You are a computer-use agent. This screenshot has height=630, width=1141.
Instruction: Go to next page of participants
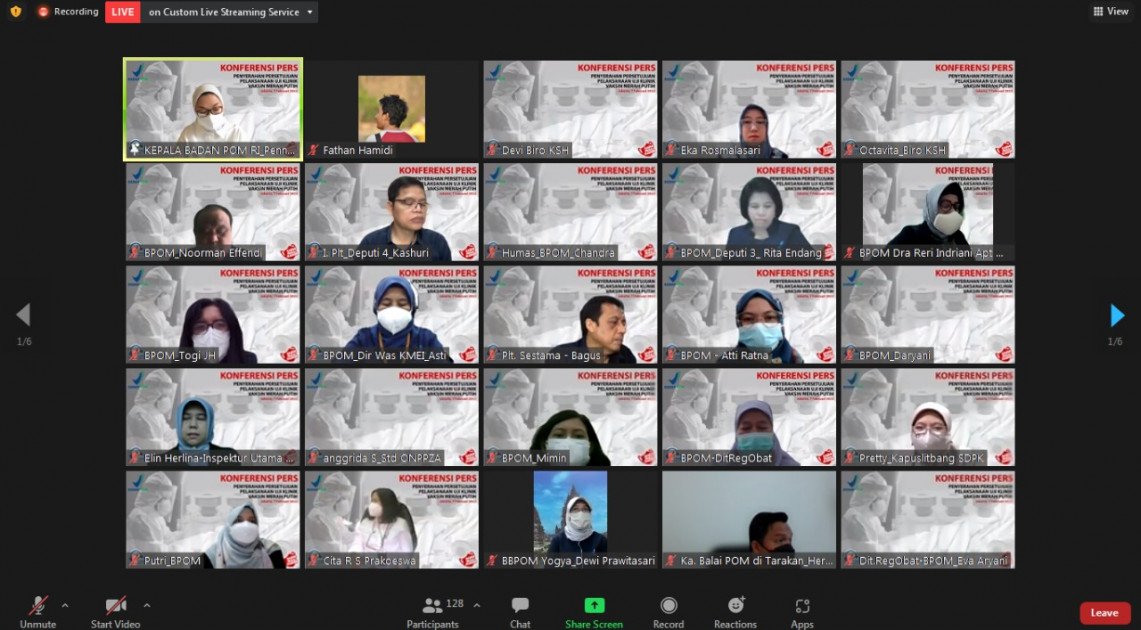pyautogui.click(x=1117, y=316)
